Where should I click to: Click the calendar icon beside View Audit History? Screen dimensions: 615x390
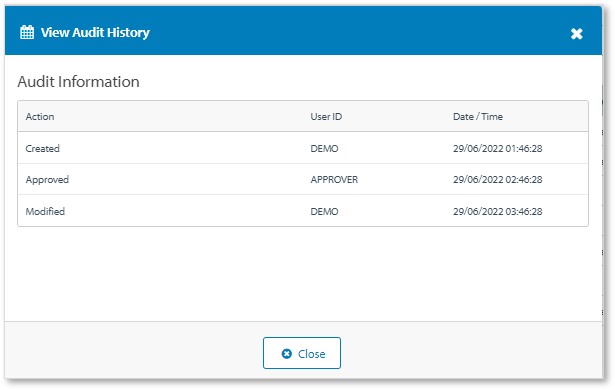tap(27, 32)
